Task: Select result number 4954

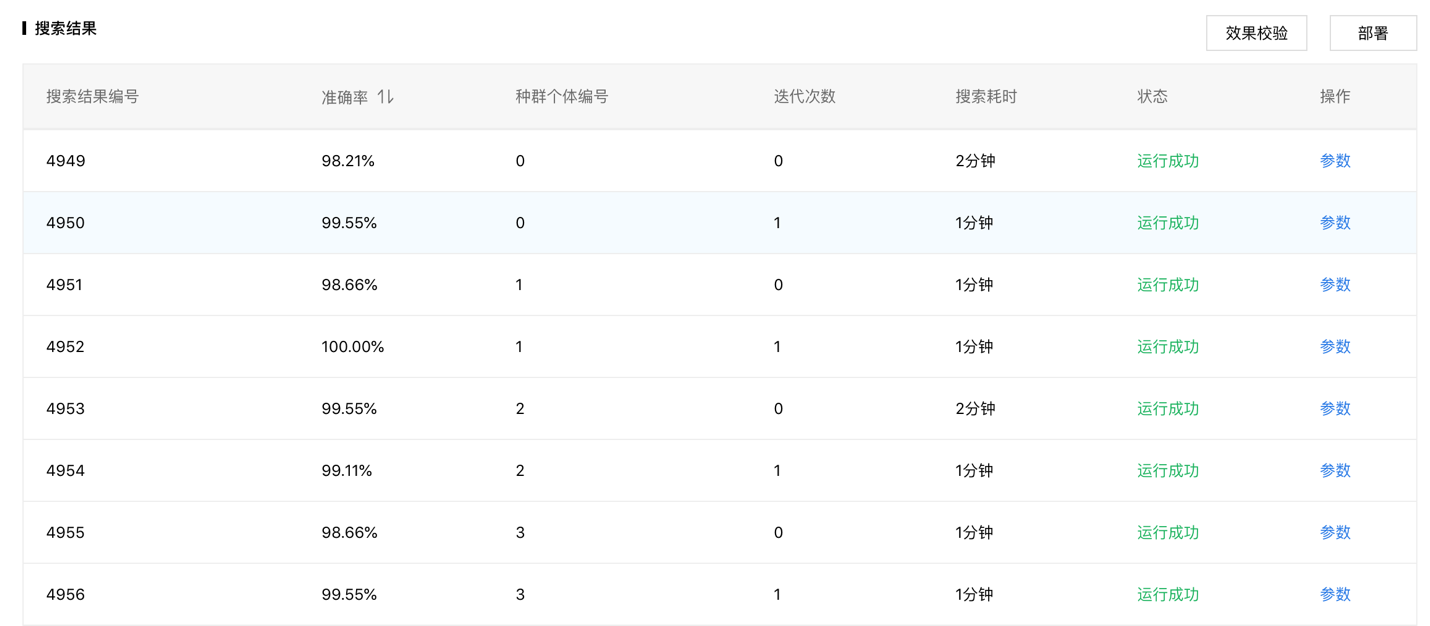Action: click(66, 471)
